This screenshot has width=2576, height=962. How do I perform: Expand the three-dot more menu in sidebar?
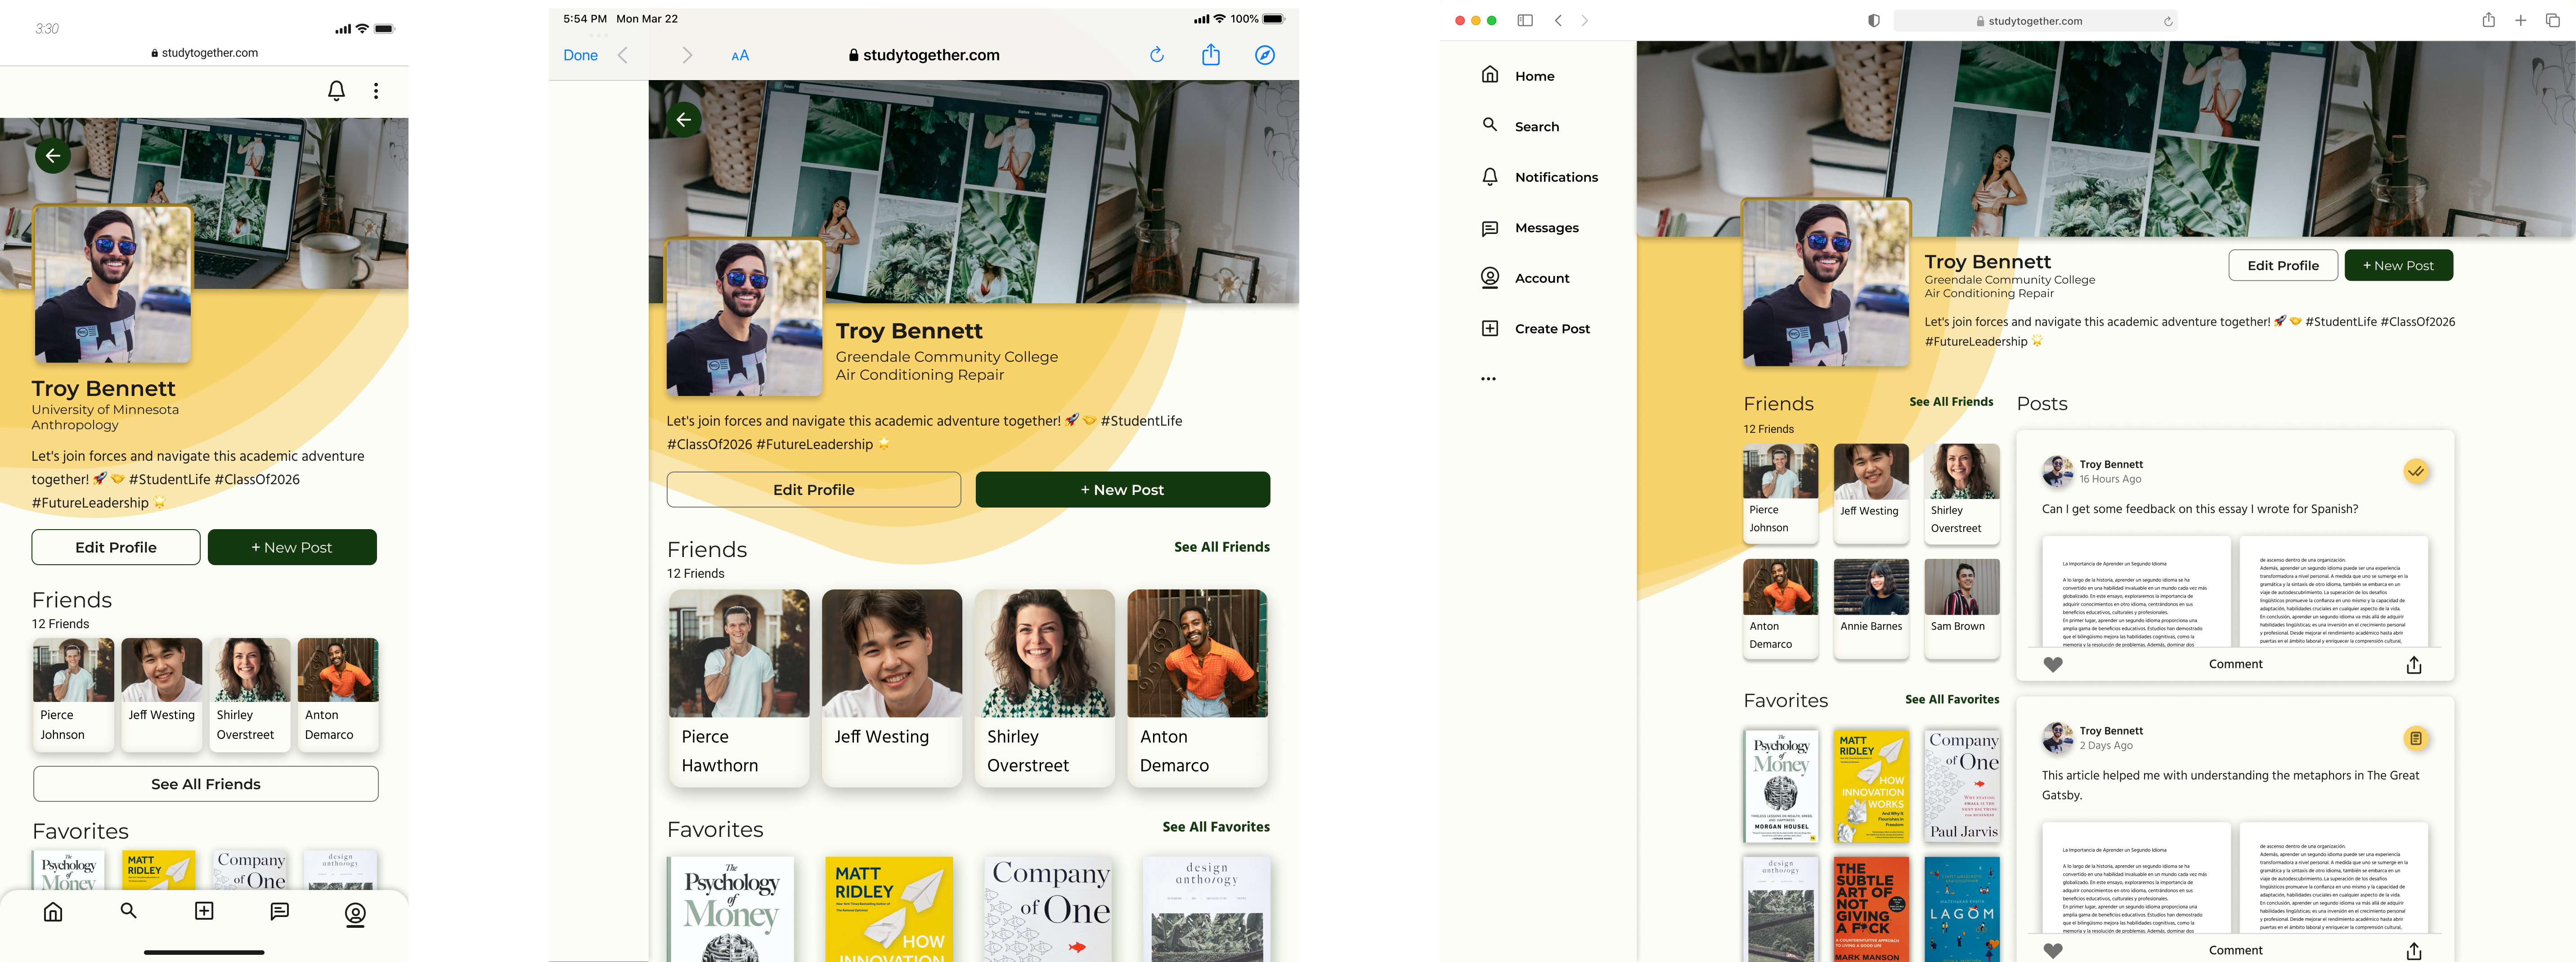(x=1488, y=379)
